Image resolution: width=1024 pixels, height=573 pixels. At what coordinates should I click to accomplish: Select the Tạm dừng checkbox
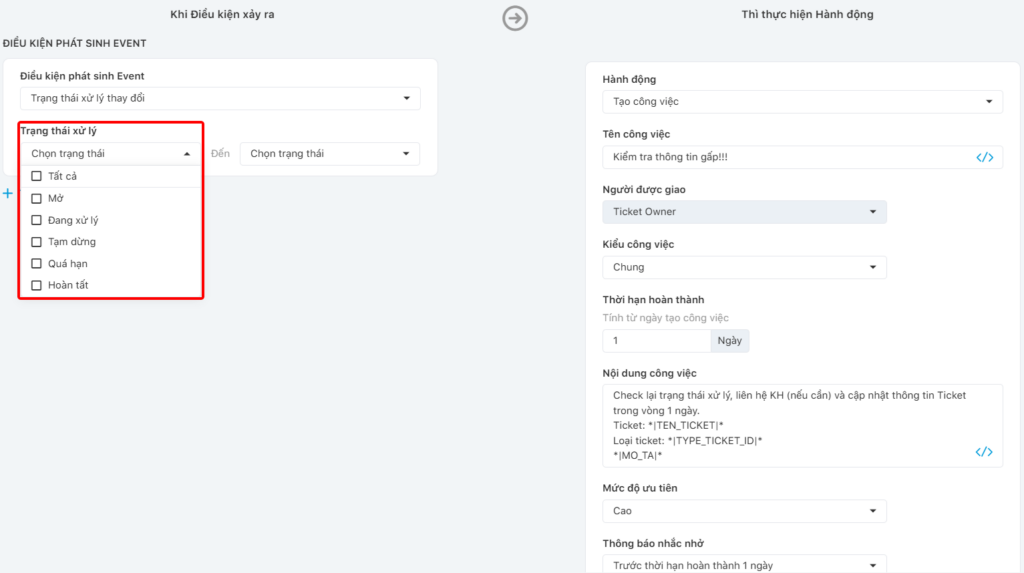[x=37, y=242]
